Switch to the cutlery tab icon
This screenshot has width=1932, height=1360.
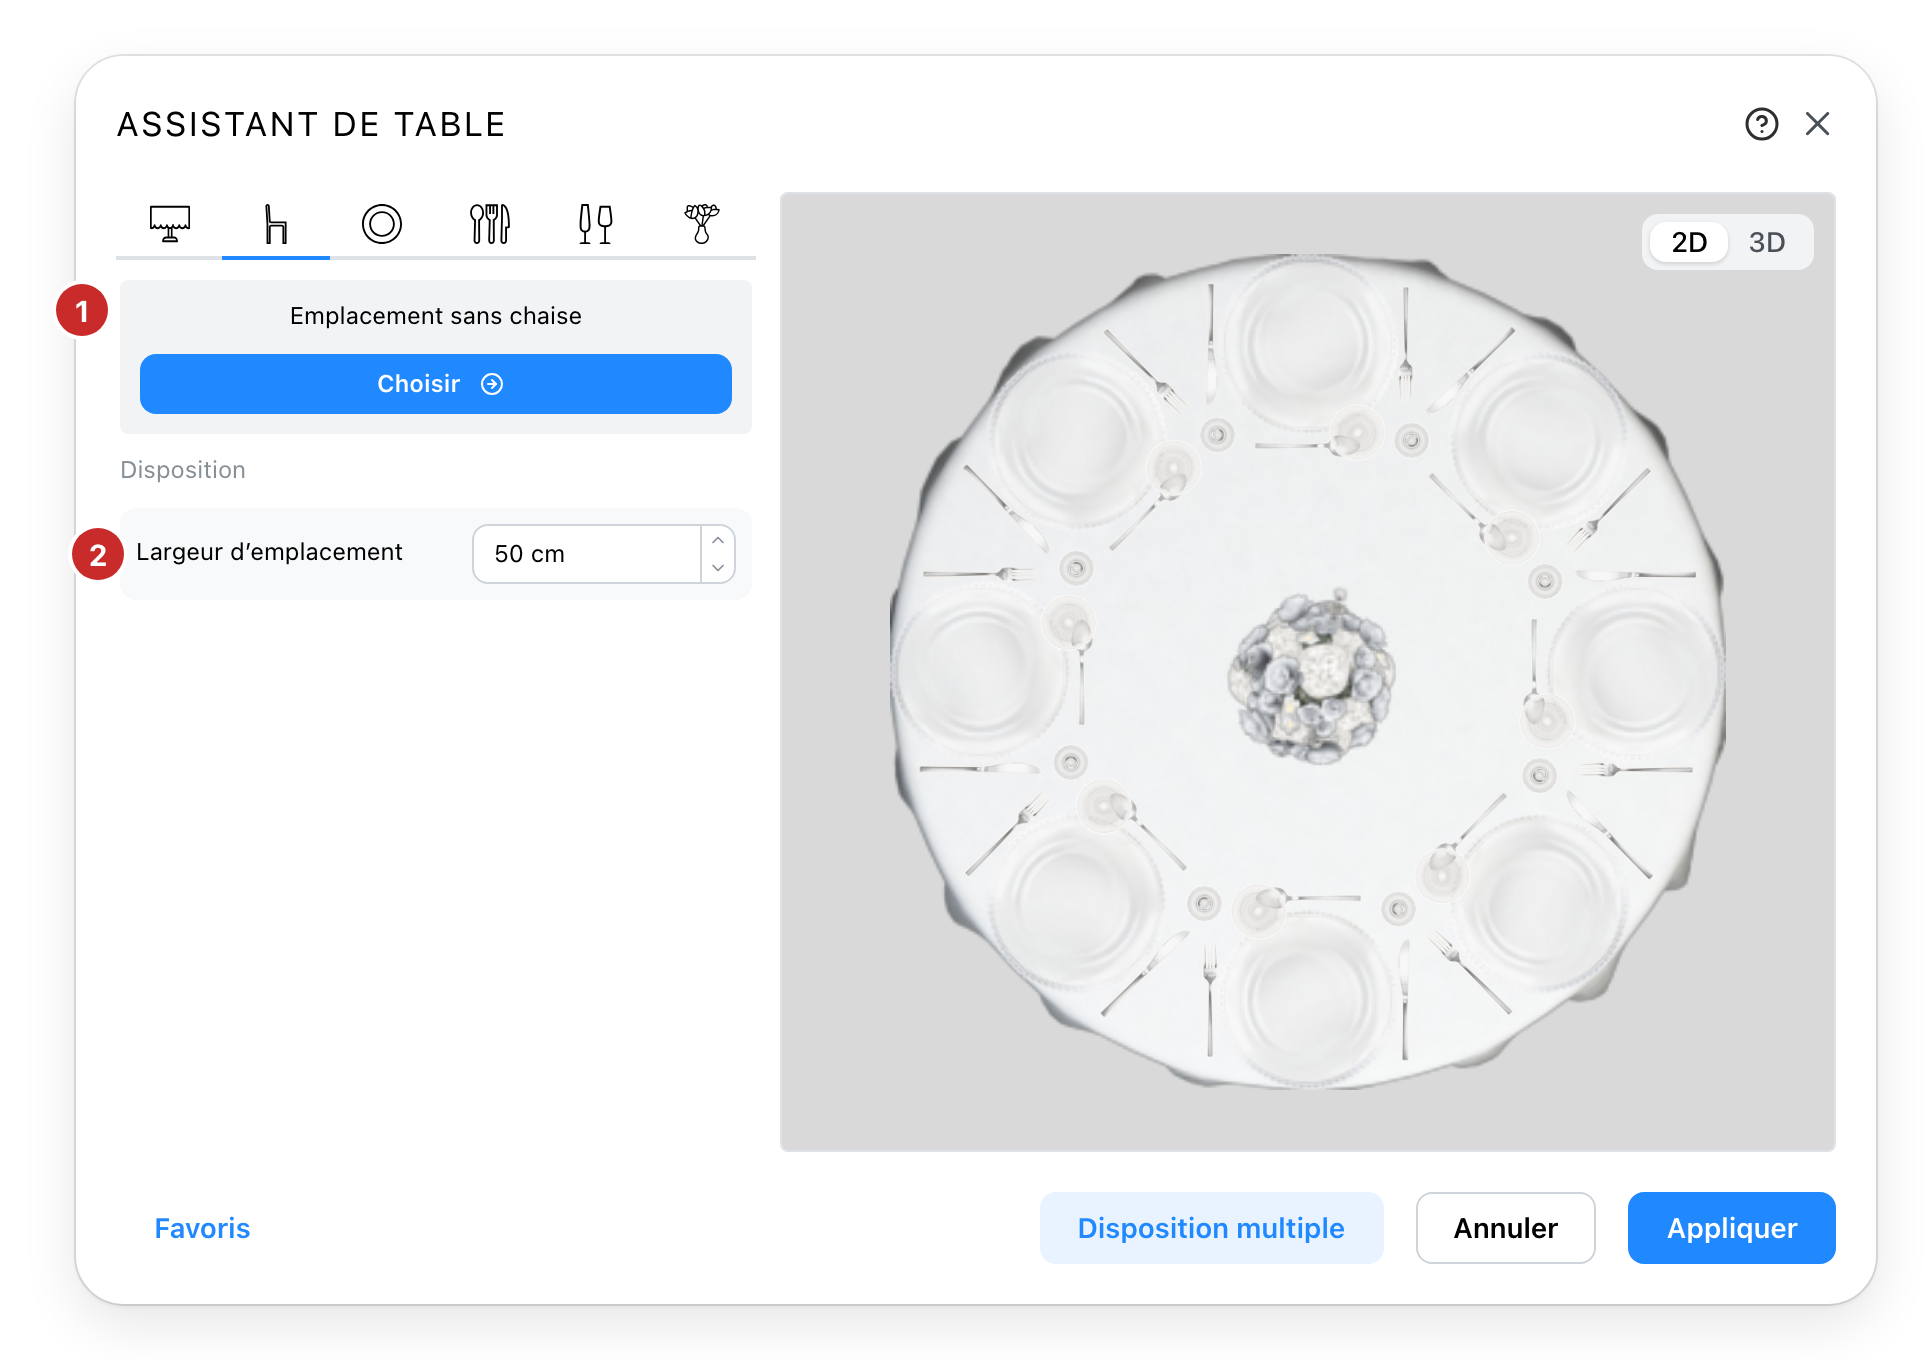(490, 224)
